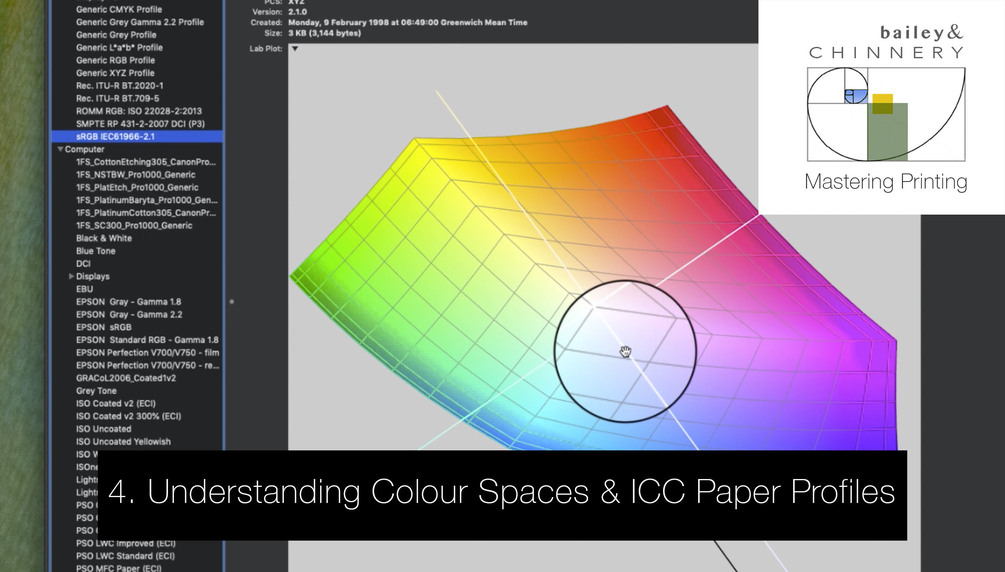Screen dimensions: 1005x572
Task: Select EPSON Gray - Gamma 1.8
Action: click(x=128, y=301)
